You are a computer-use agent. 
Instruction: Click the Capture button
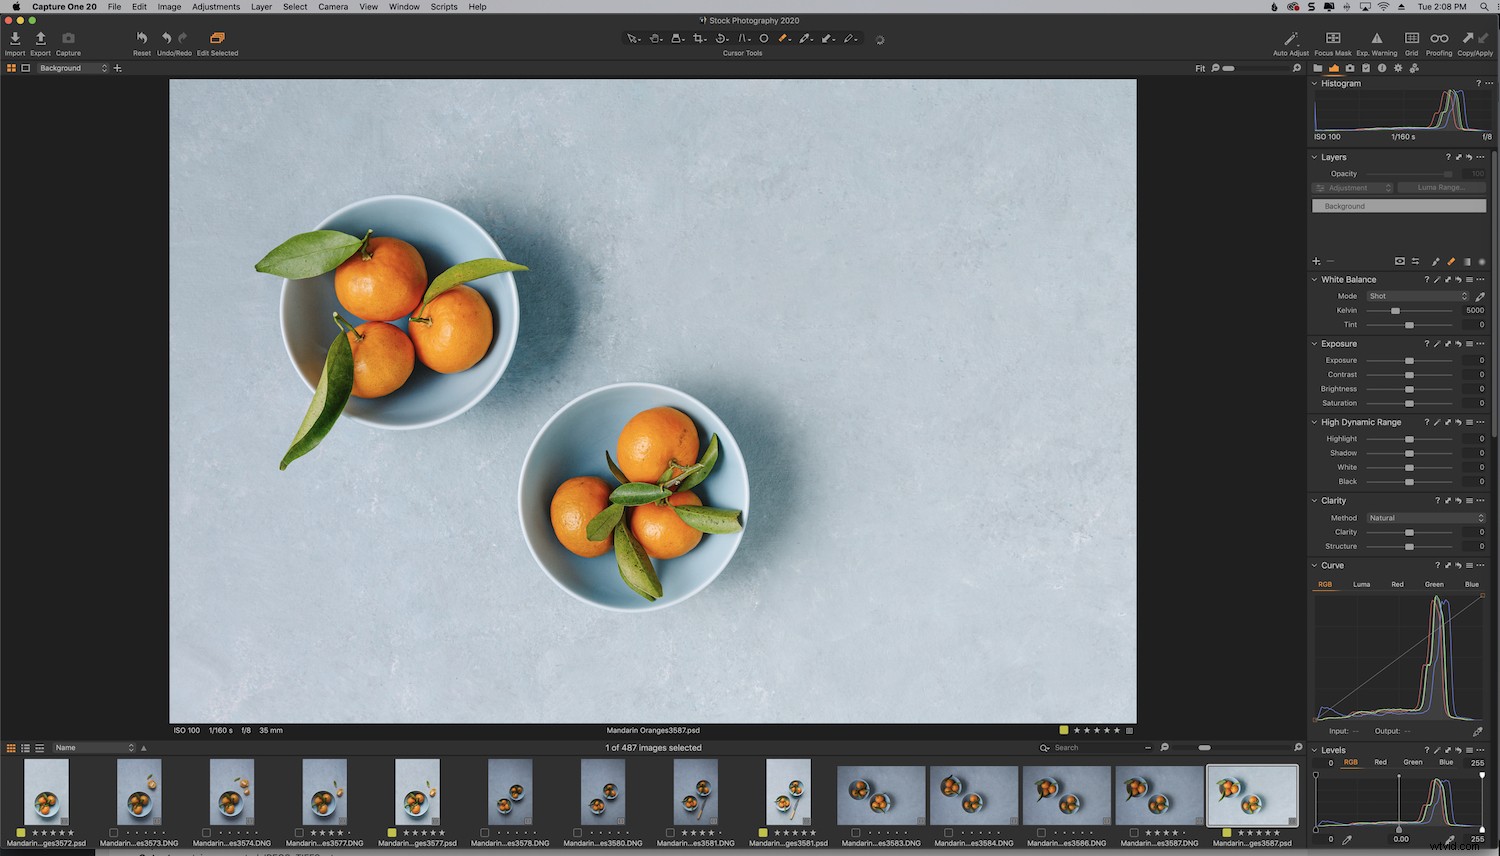(x=68, y=40)
